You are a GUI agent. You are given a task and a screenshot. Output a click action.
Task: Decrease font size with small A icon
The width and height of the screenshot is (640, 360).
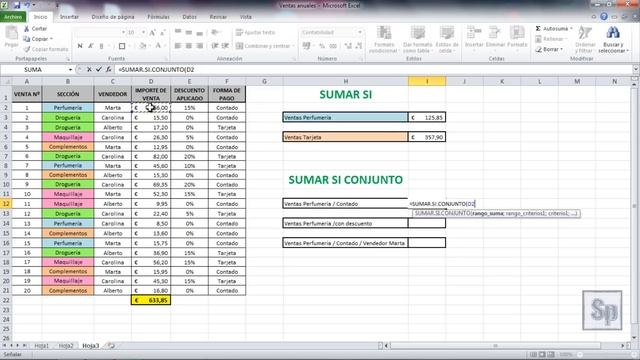tap(162, 32)
